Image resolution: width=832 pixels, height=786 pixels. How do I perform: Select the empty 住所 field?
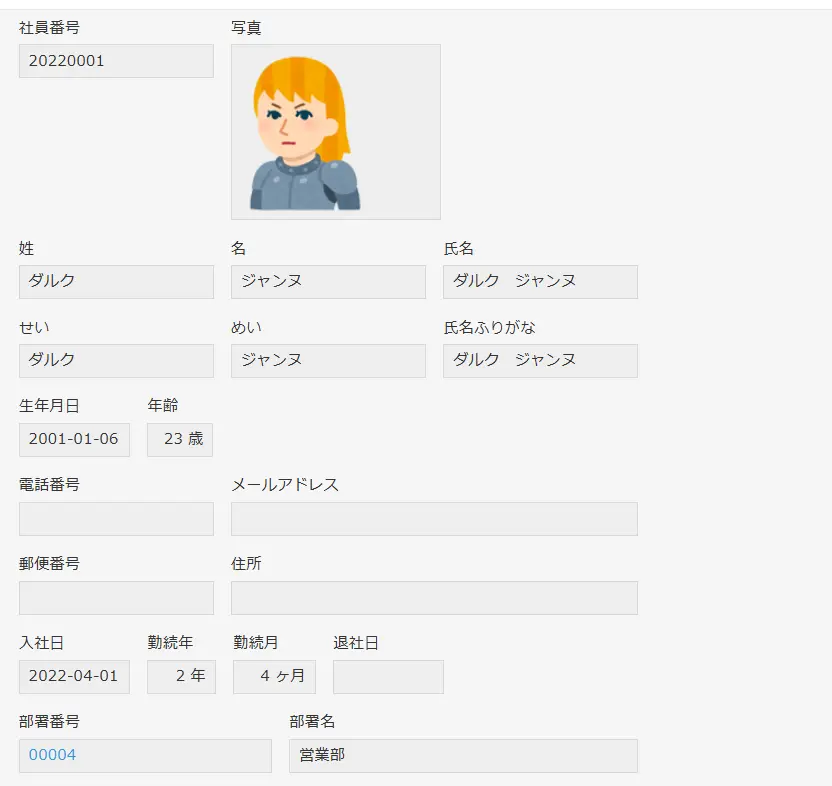coord(434,597)
